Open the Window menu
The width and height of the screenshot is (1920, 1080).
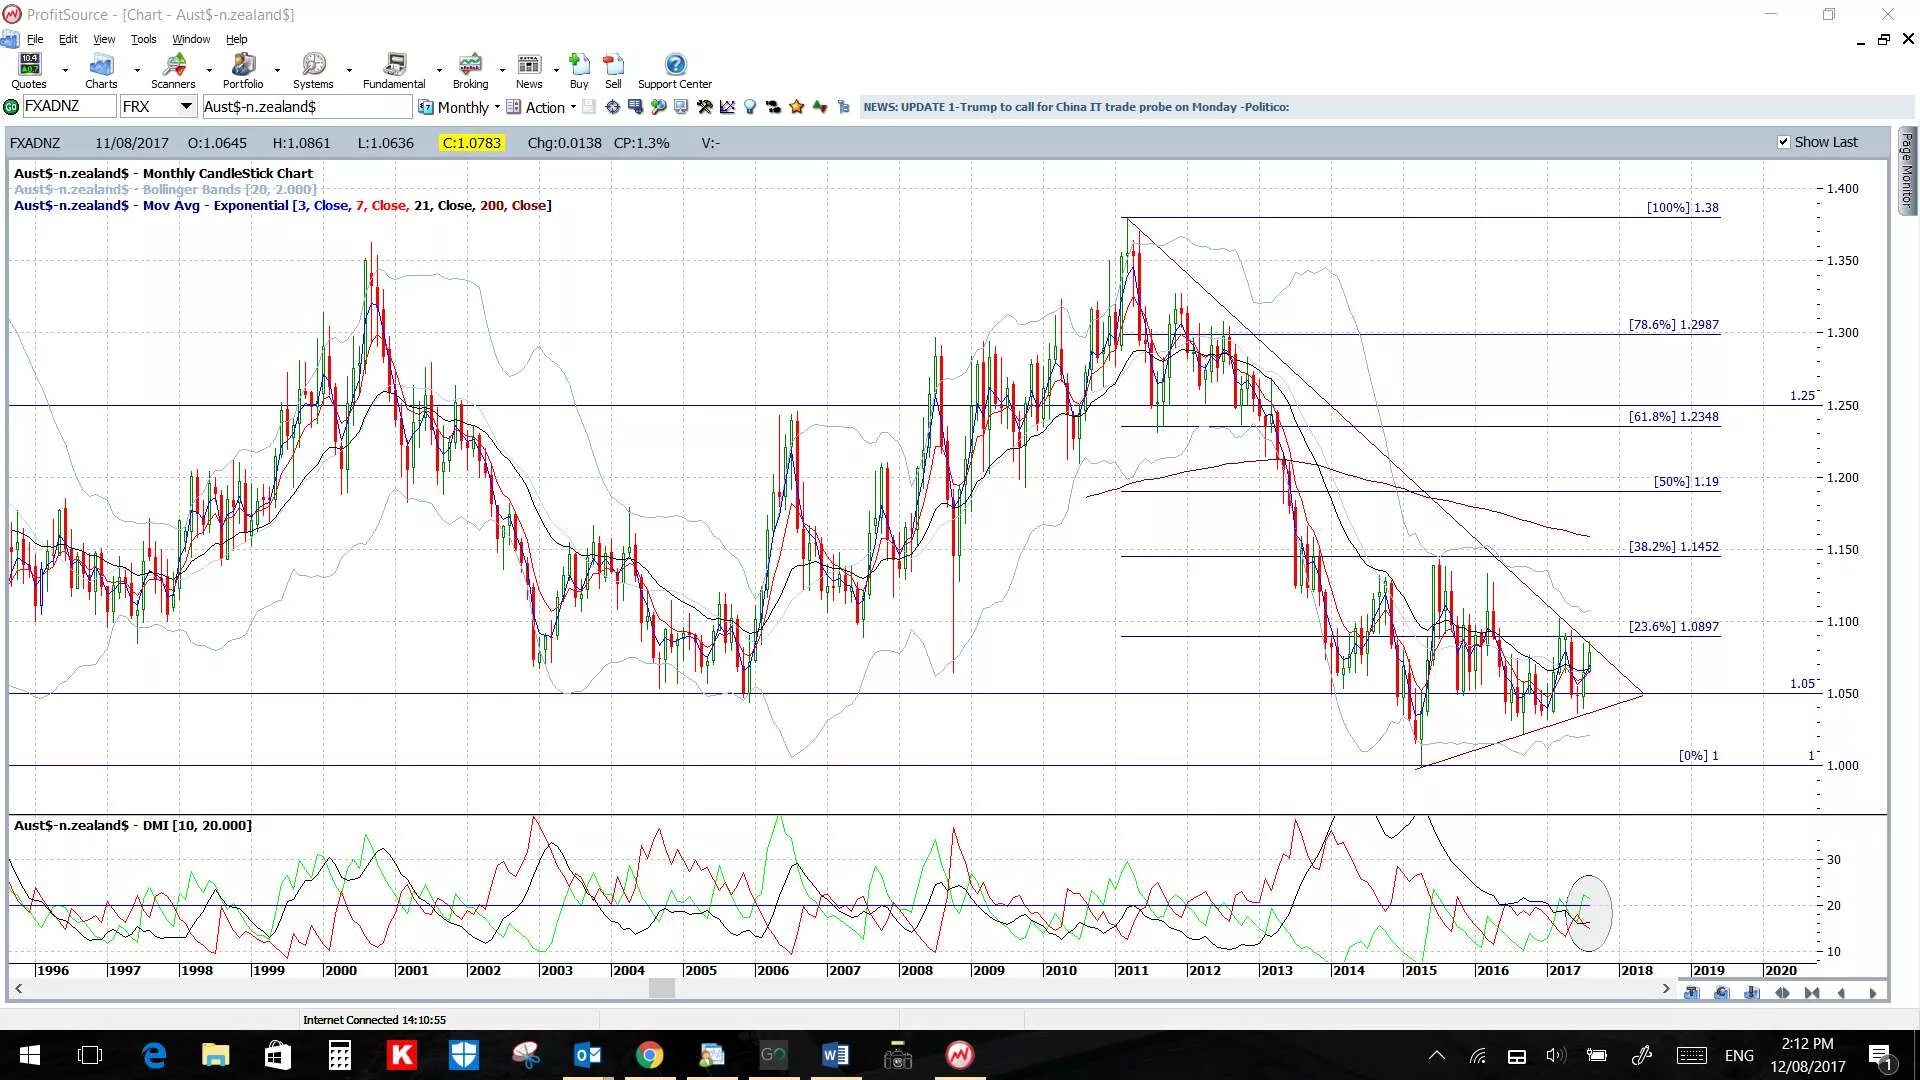[x=191, y=39]
